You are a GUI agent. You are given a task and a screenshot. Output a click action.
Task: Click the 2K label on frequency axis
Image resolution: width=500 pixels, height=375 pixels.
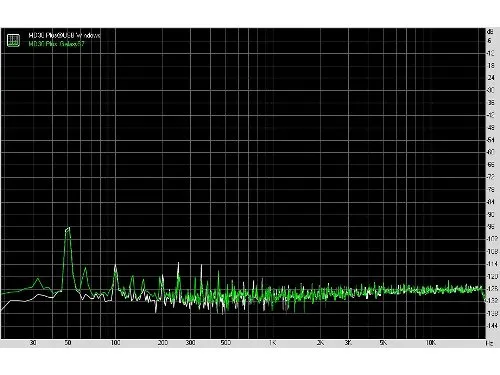[320, 343]
